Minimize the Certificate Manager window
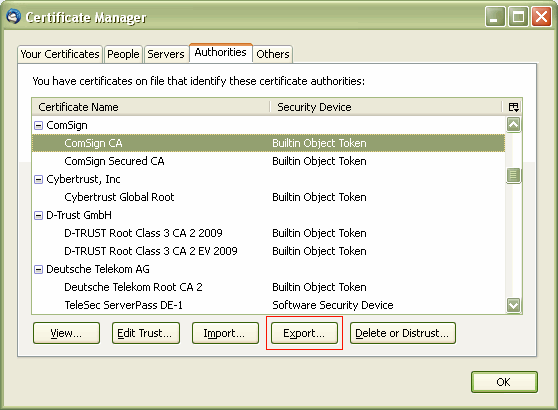This screenshot has height=410, width=558. click(x=495, y=17)
